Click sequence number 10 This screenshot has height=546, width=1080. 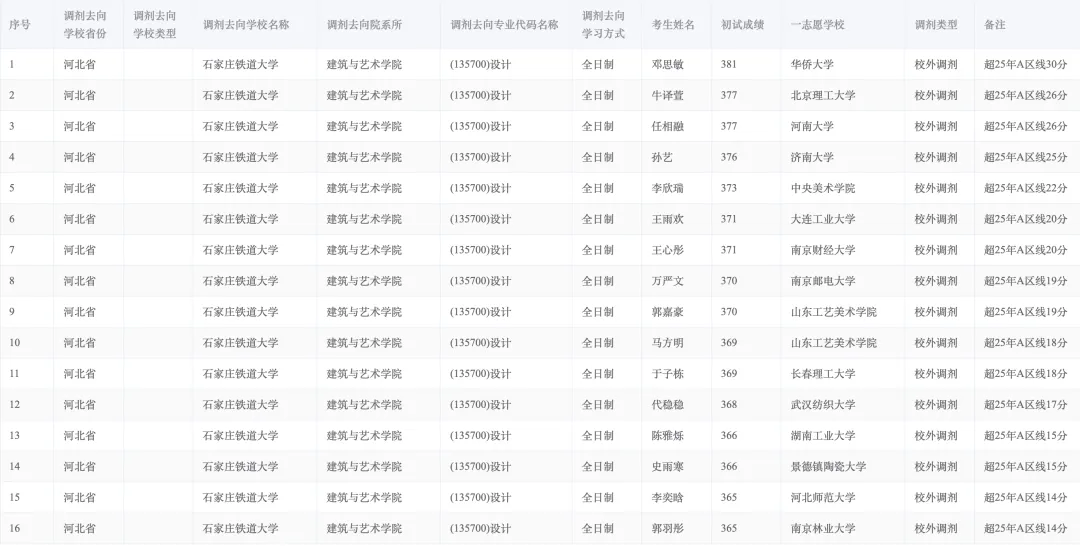click(x=14, y=344)
